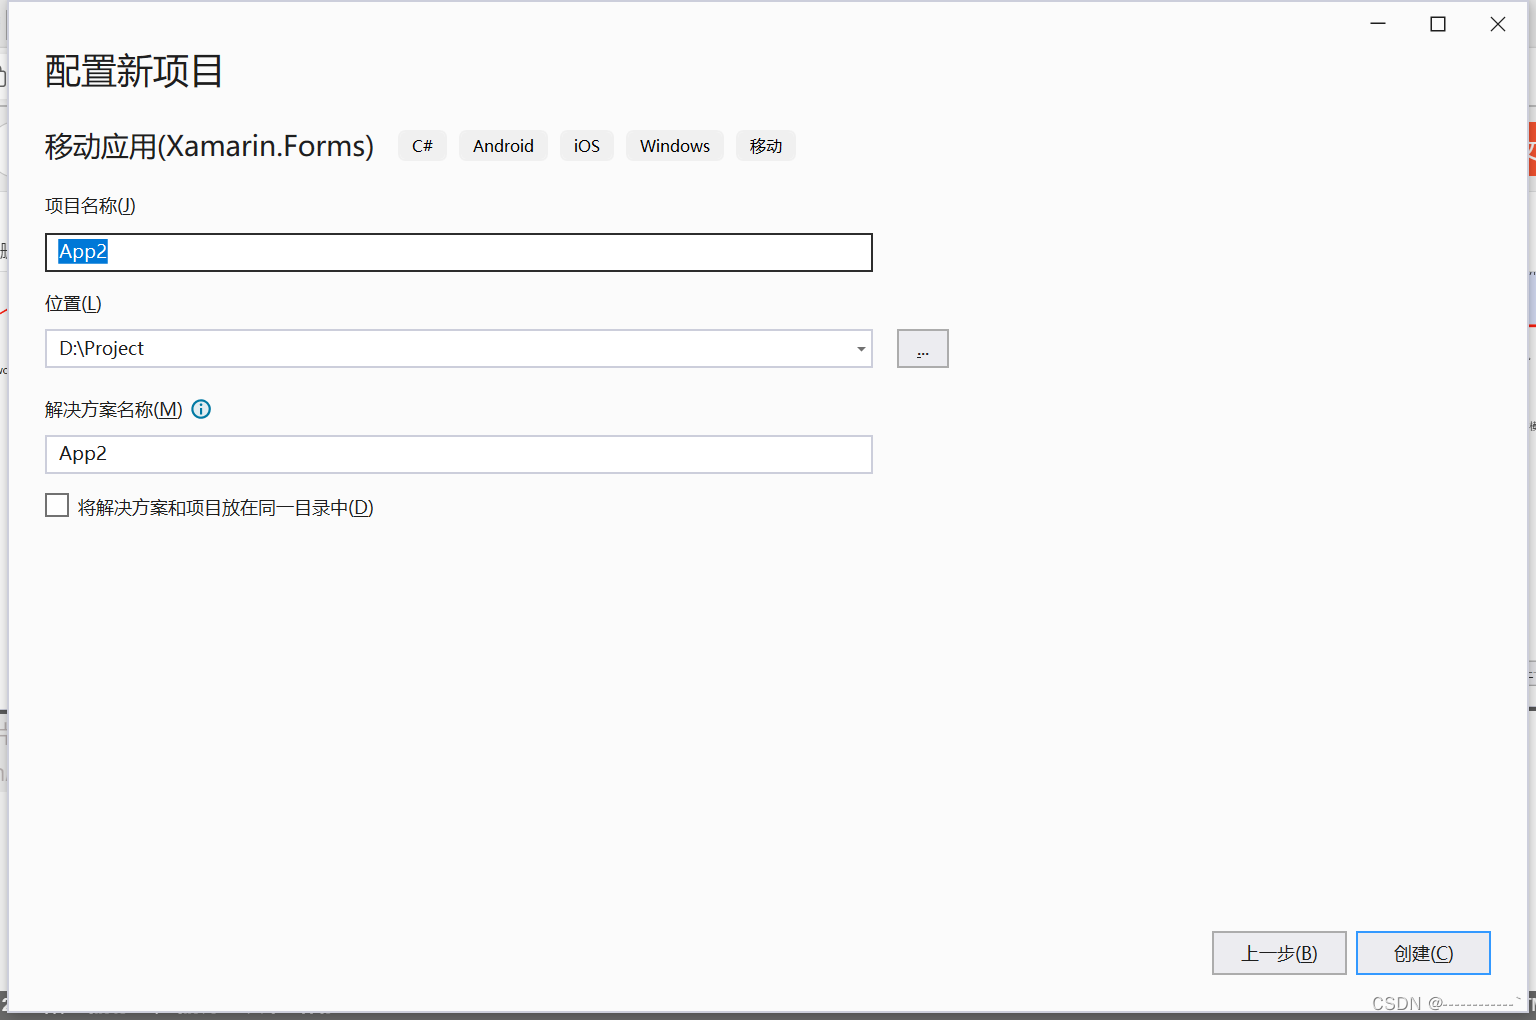This screenshot has width=1536, height=1020.
Task: Maximize the dialog window
Action: point(1438,24)
